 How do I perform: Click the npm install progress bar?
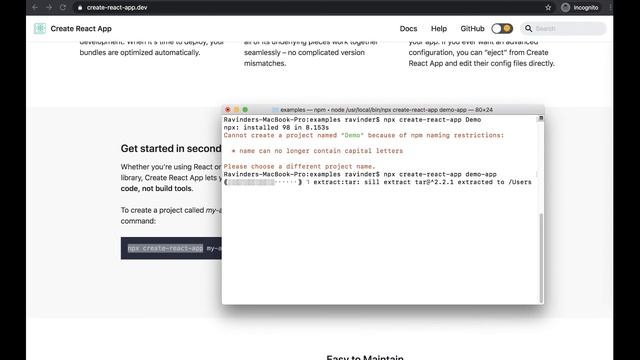[x=263, y=182]
